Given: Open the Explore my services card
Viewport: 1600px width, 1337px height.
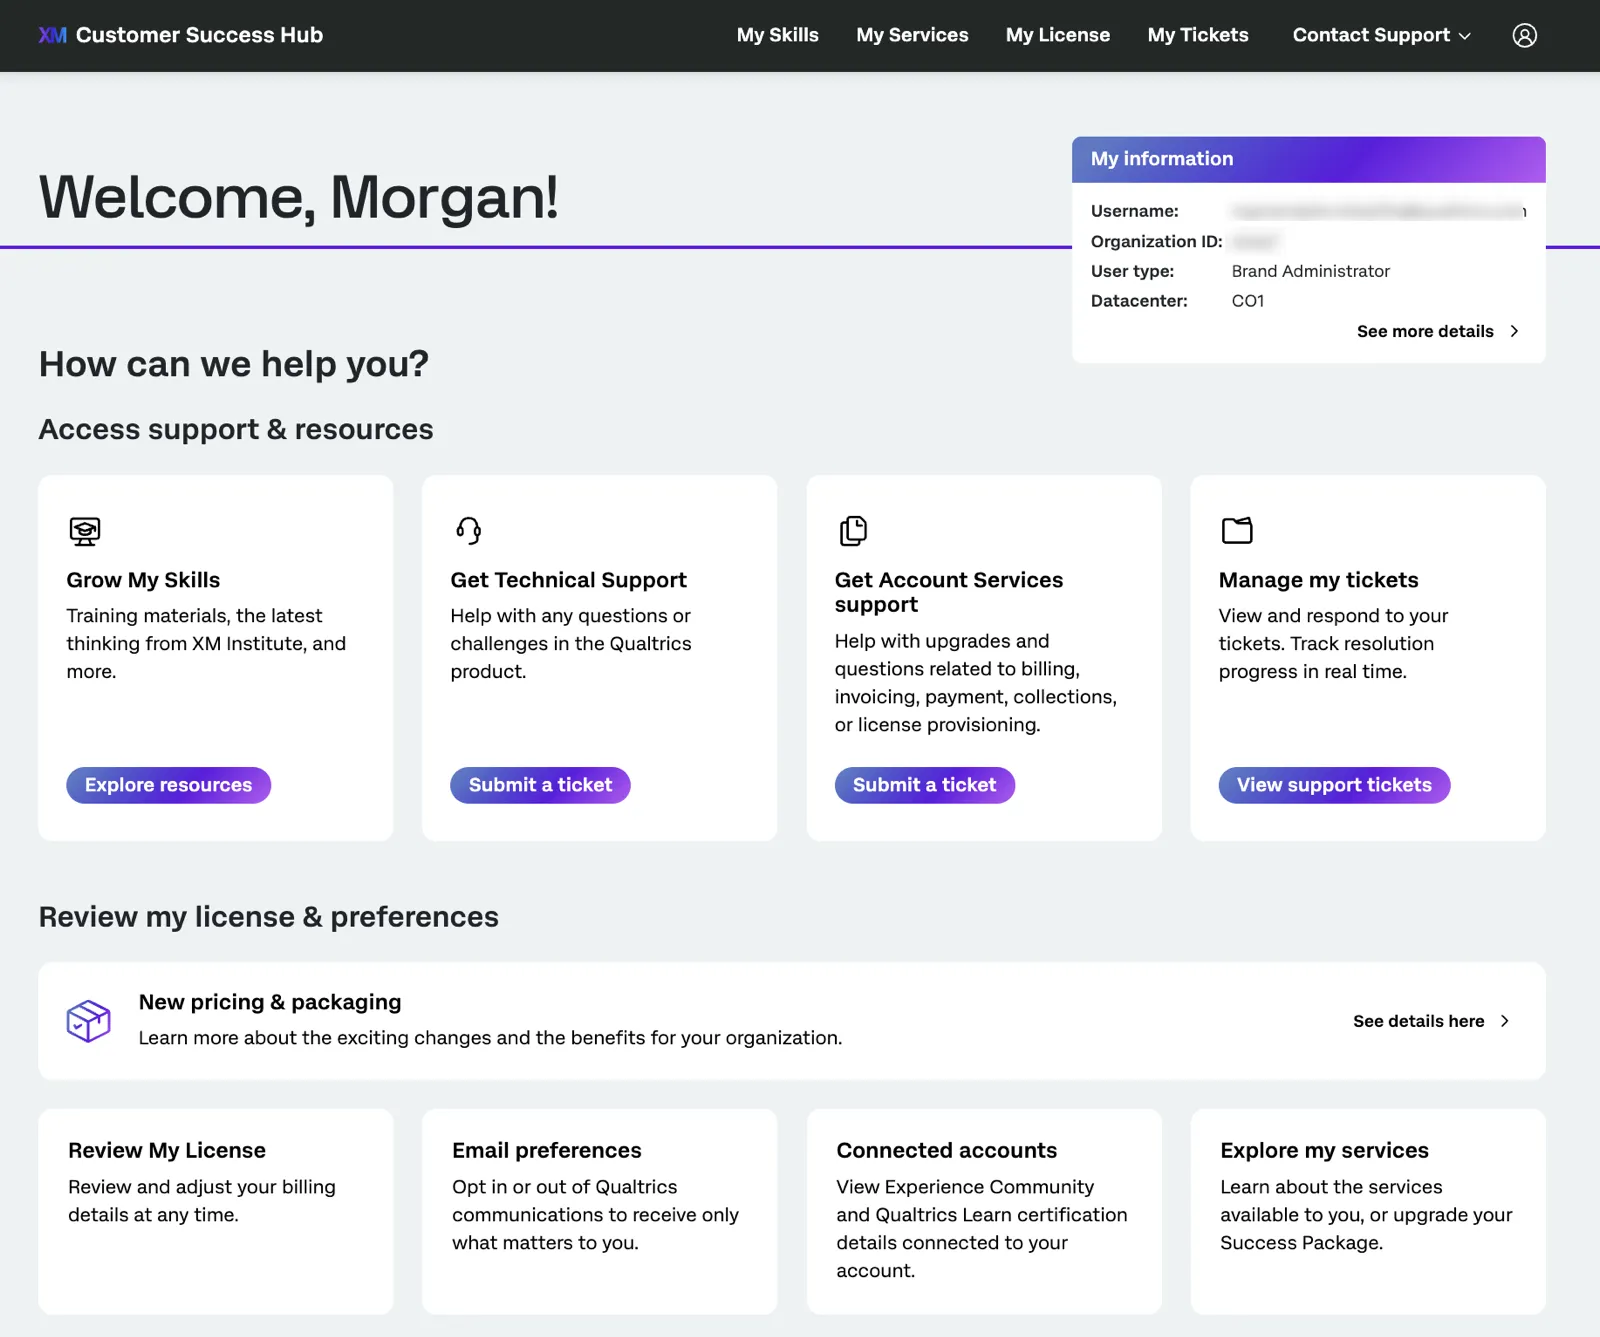Looking at the screenshot, I should [x=1368, y=1211].
